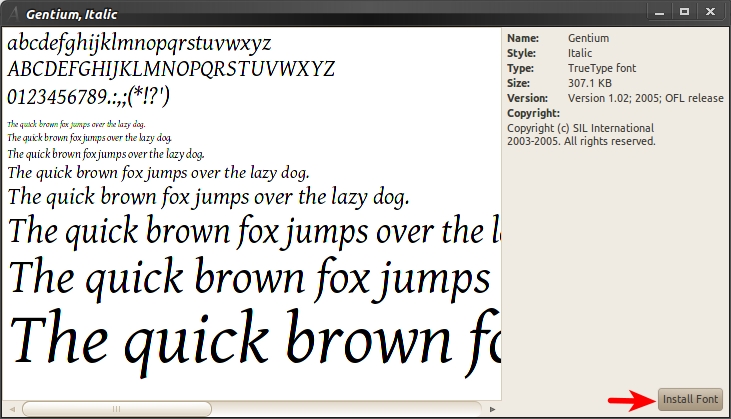Click the "TrueType font" type value

click(602, 68)
